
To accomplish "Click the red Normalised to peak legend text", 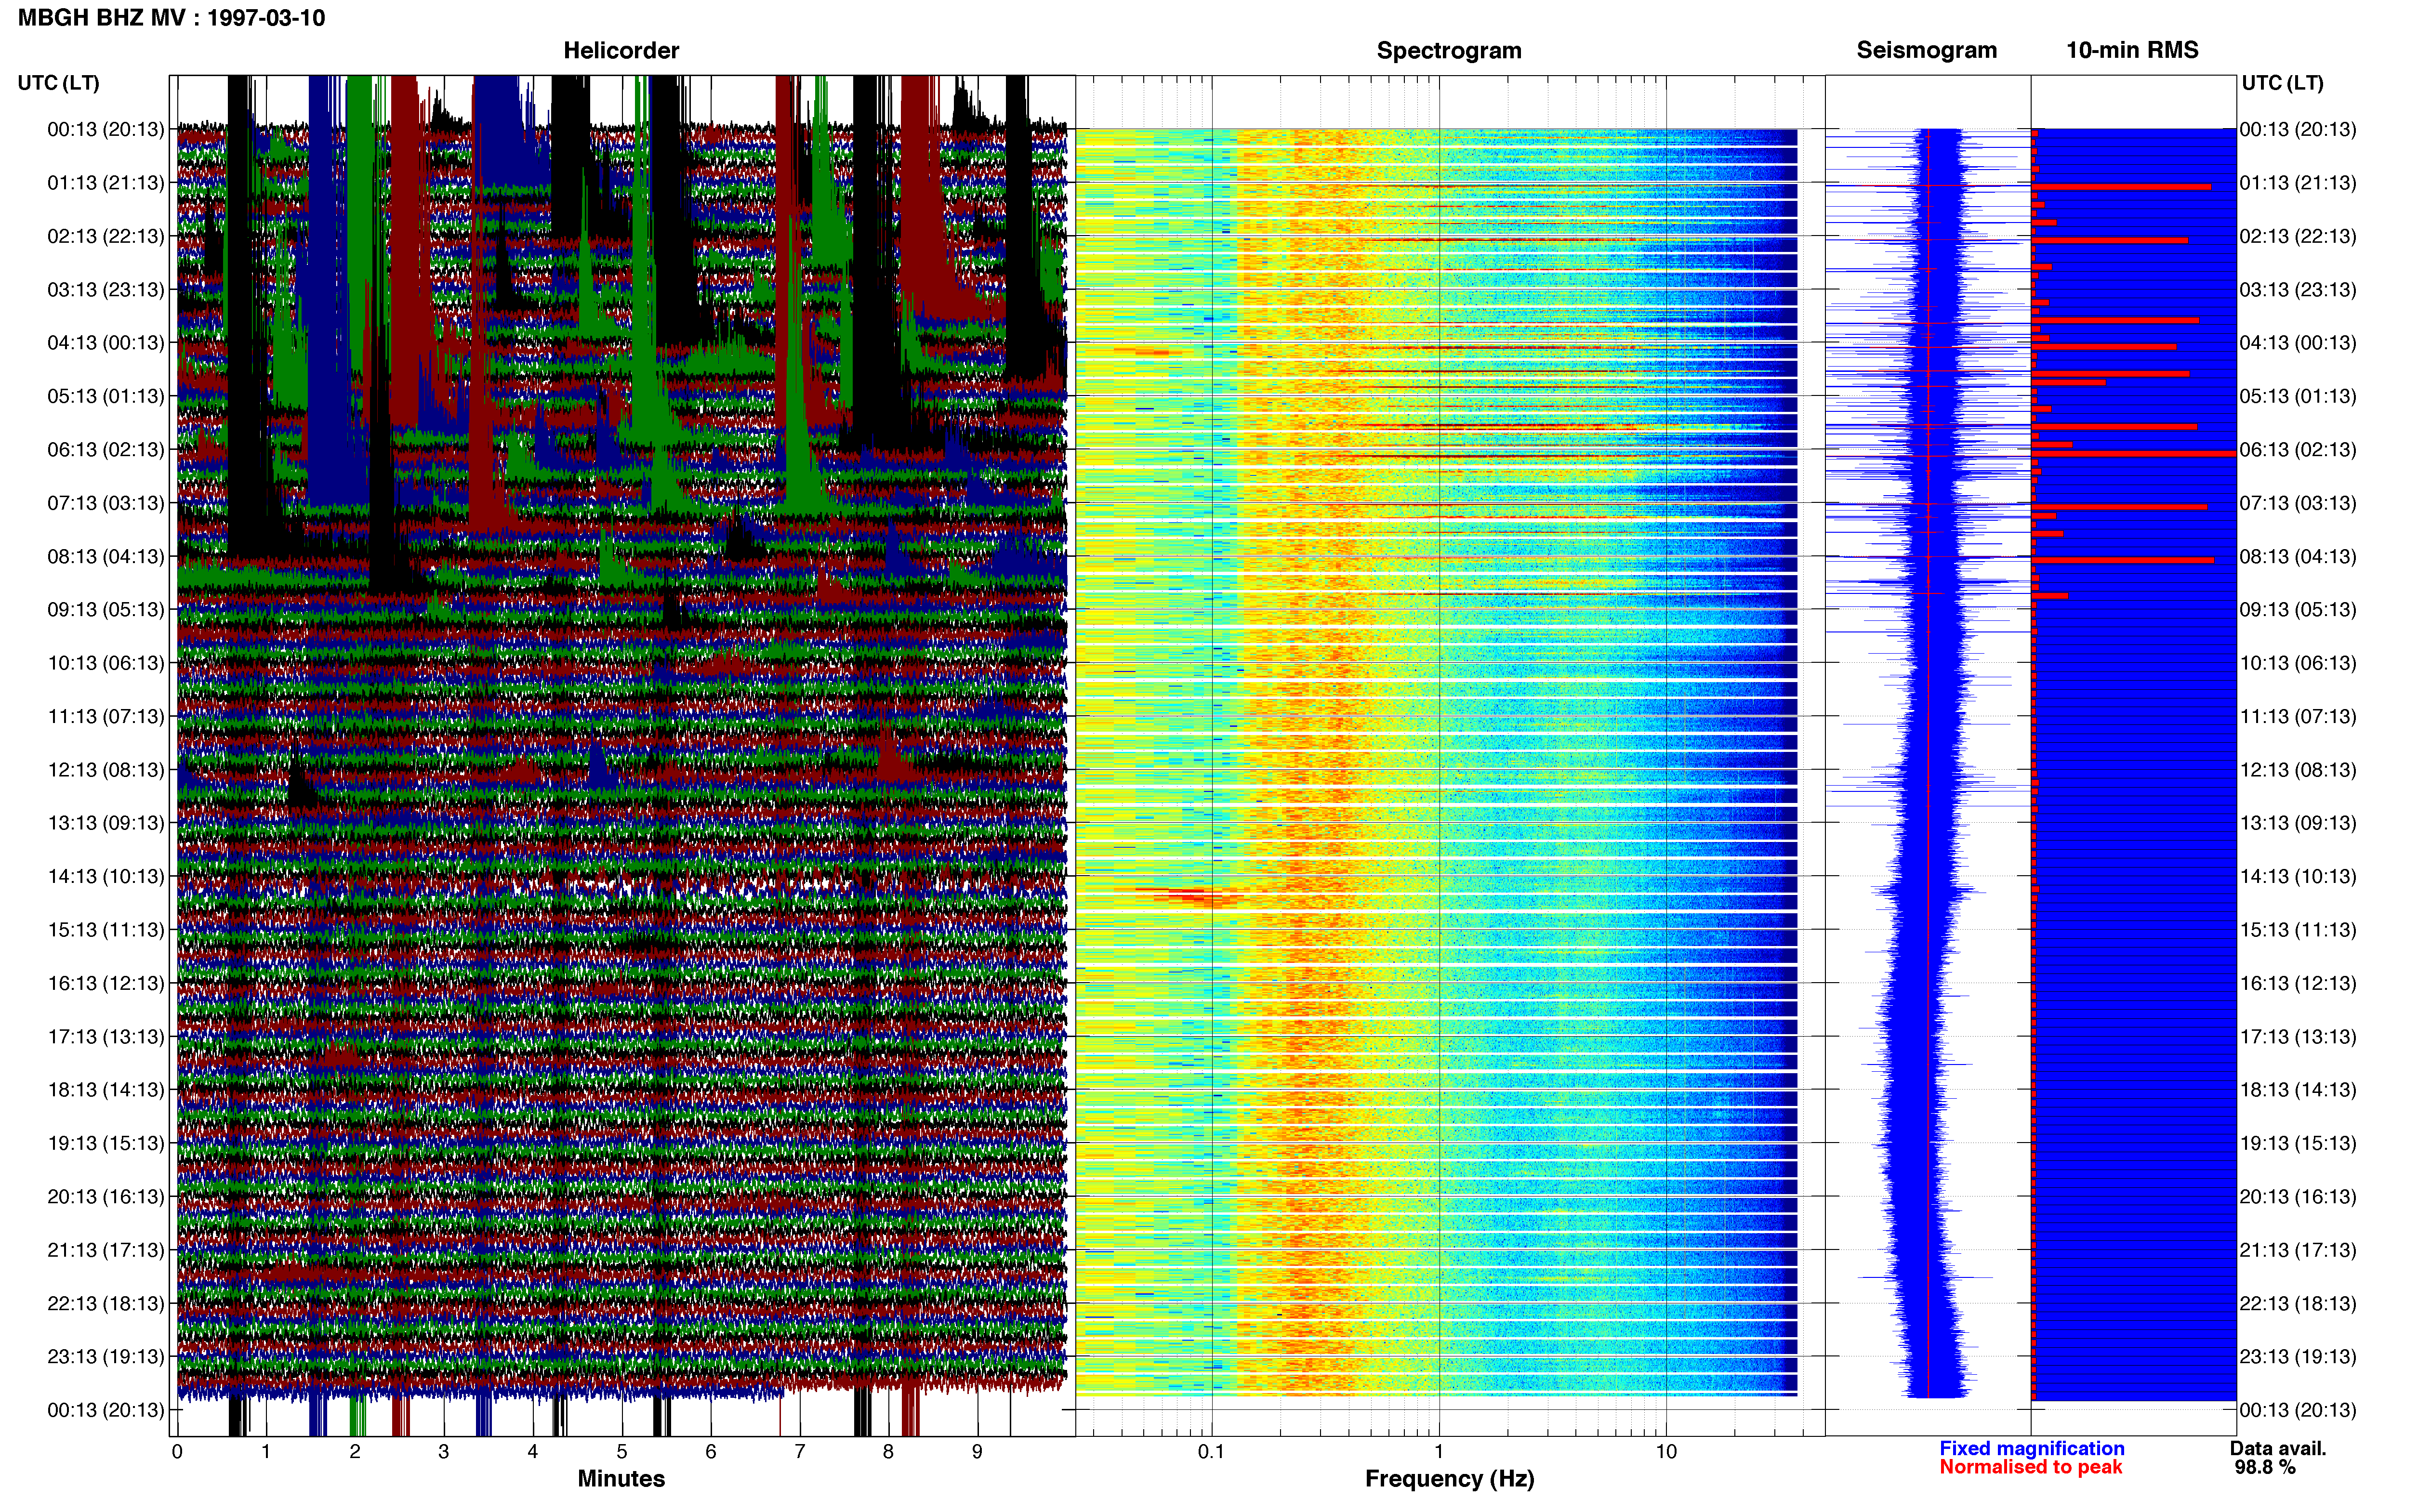I will pyautogui.click(x=2030, y=1467).
